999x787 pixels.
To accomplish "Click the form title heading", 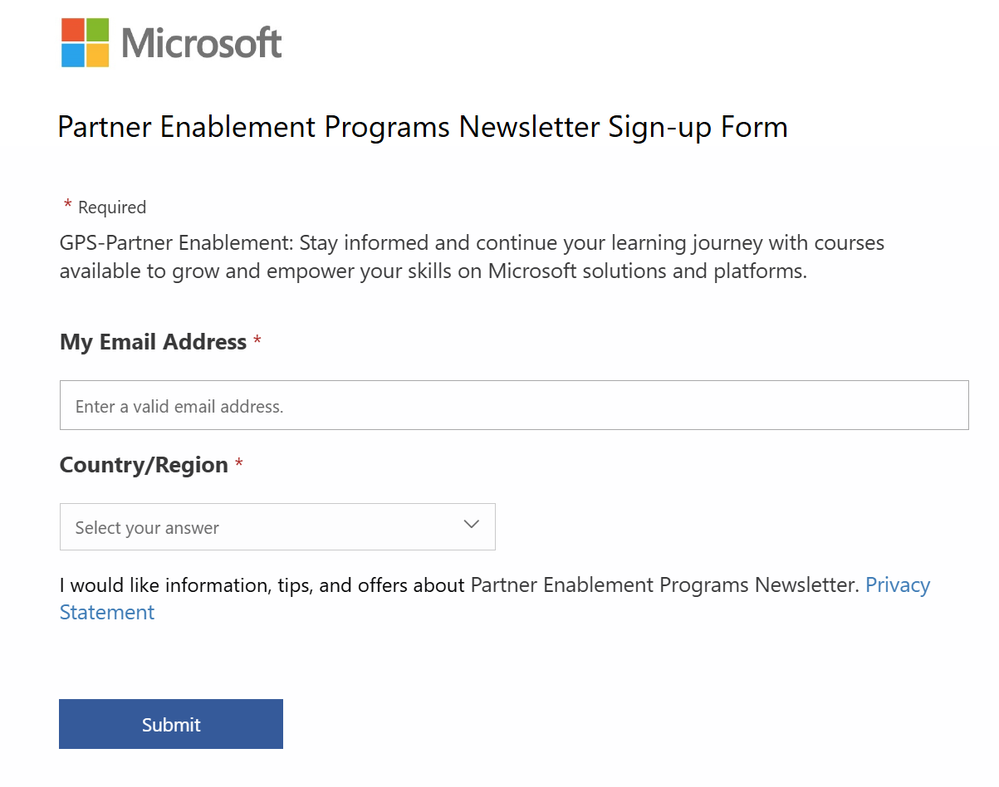I will (x=422, y=127).
